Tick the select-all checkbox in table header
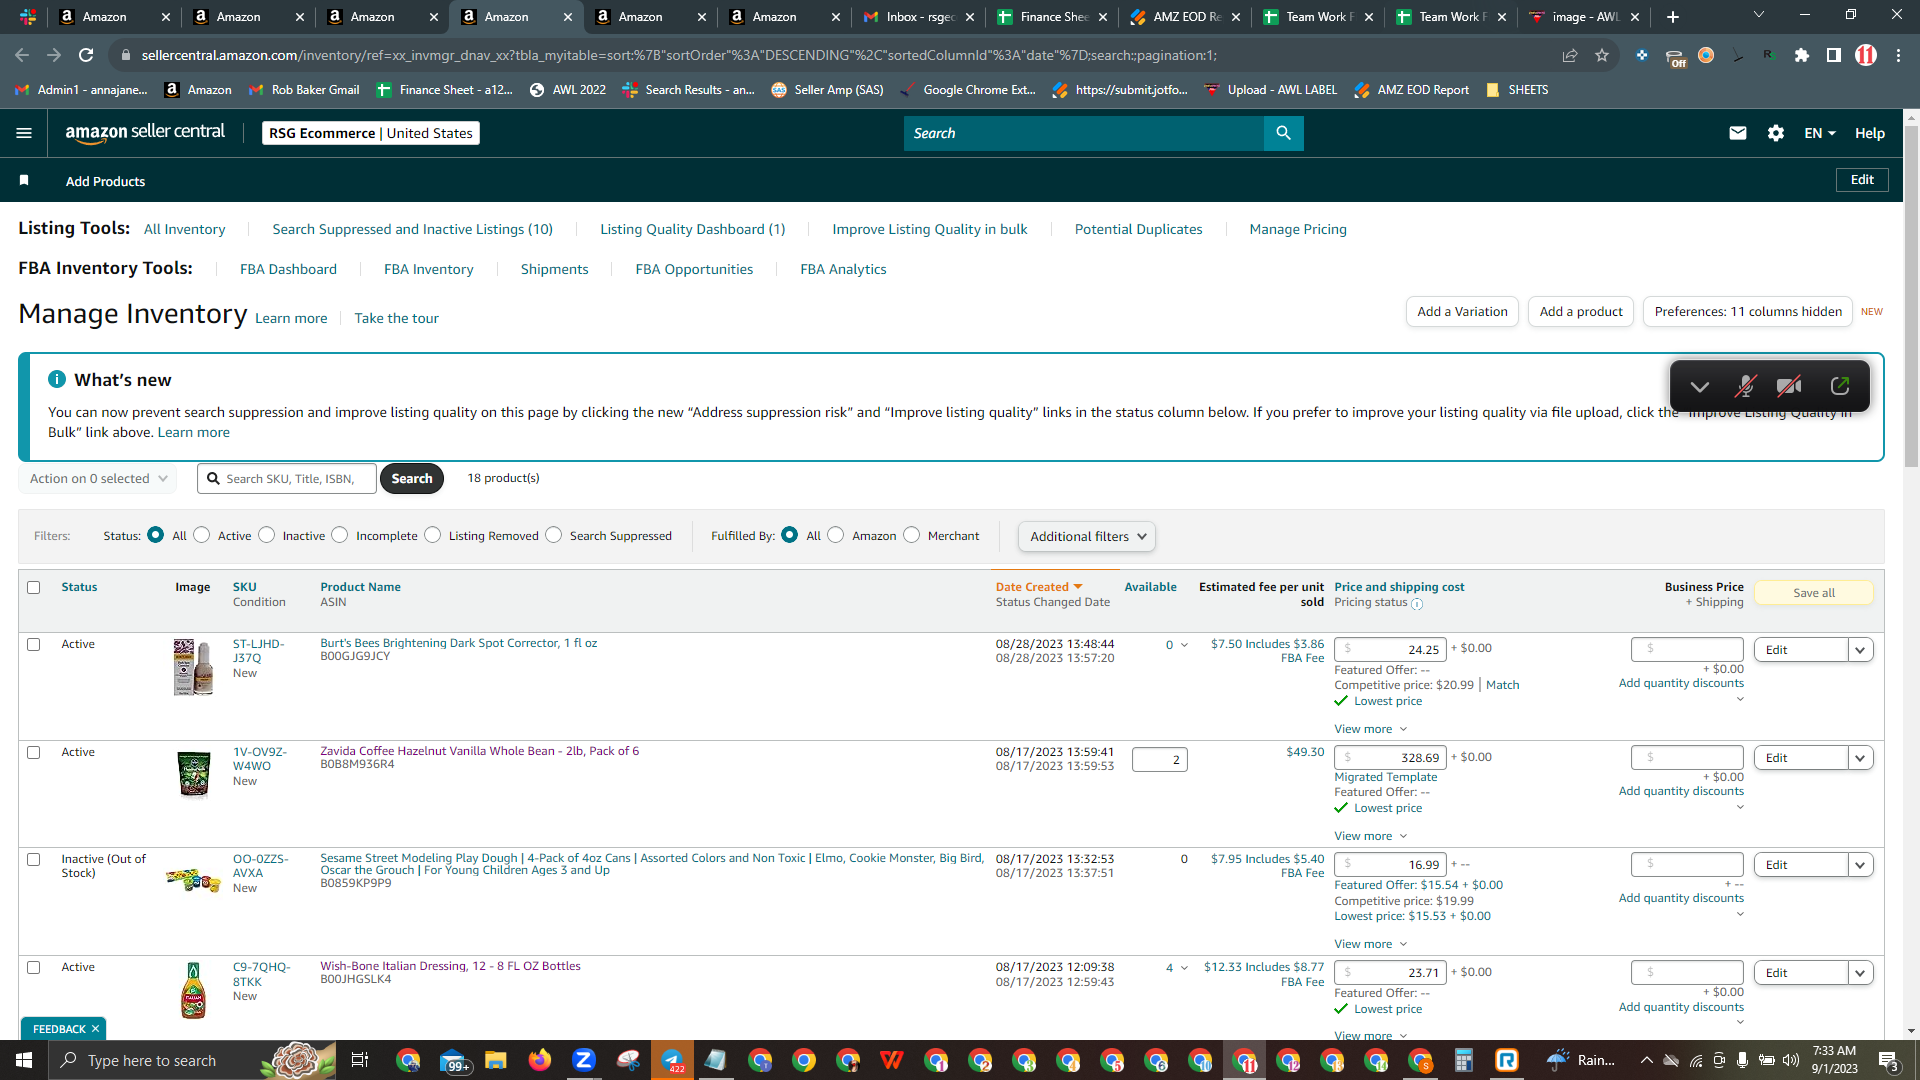 point(34,587)
